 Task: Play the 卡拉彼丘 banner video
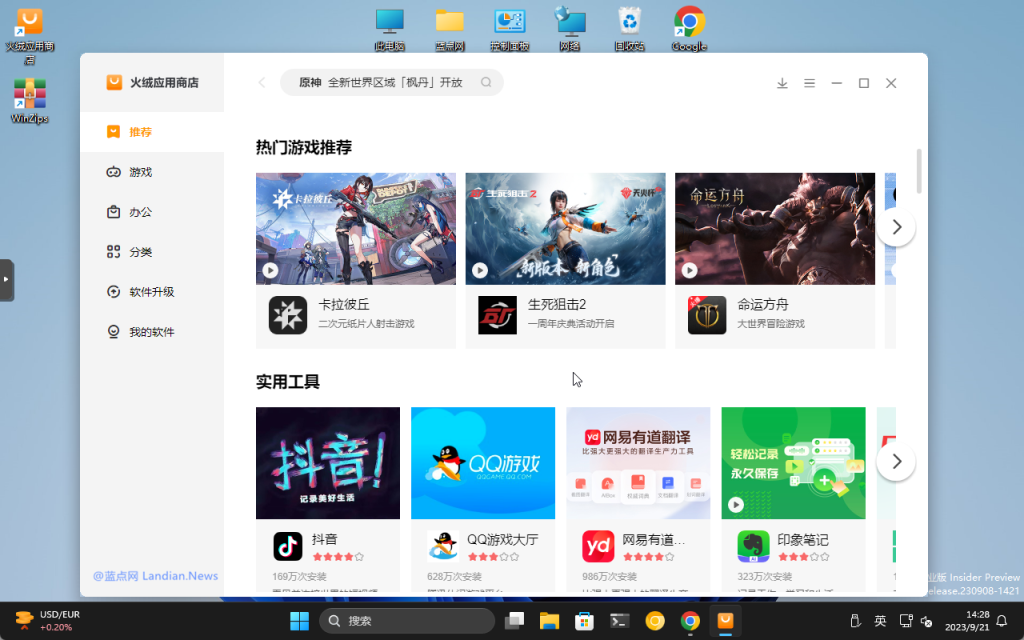(x=270, y=270)
